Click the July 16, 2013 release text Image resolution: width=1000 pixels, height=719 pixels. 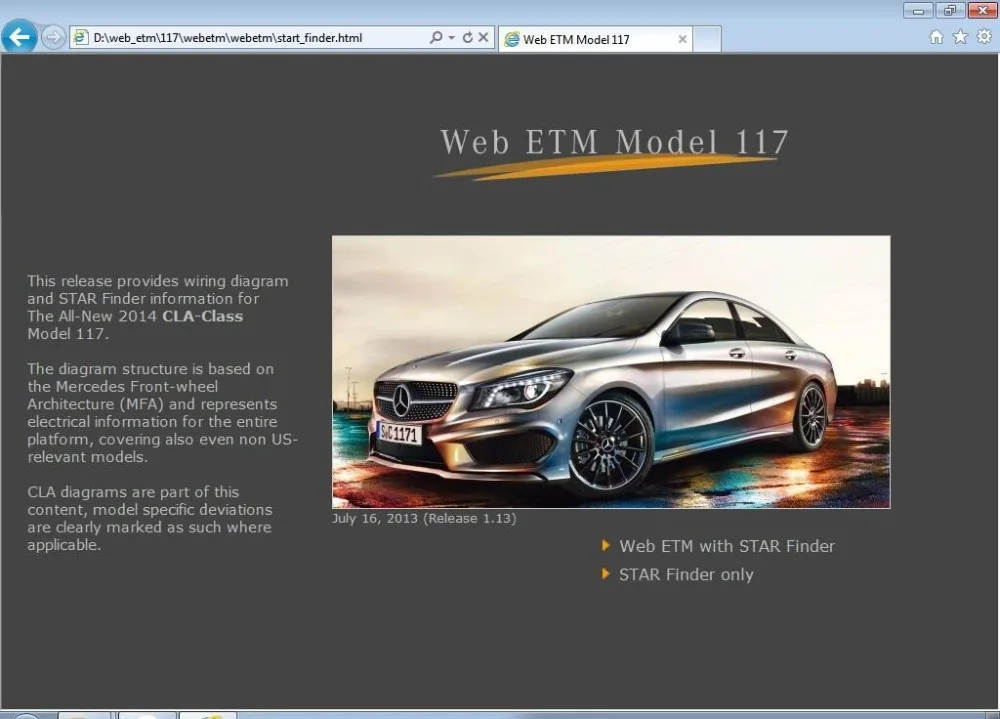click(424, 518)
